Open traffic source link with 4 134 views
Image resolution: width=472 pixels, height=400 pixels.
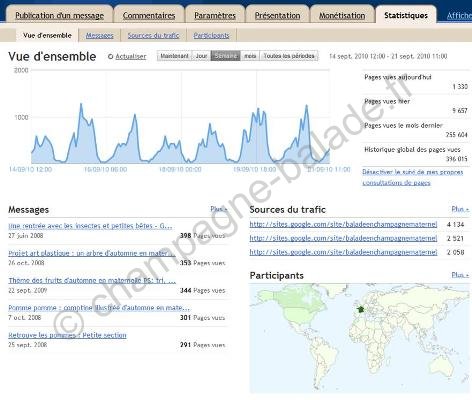point(343,224)
